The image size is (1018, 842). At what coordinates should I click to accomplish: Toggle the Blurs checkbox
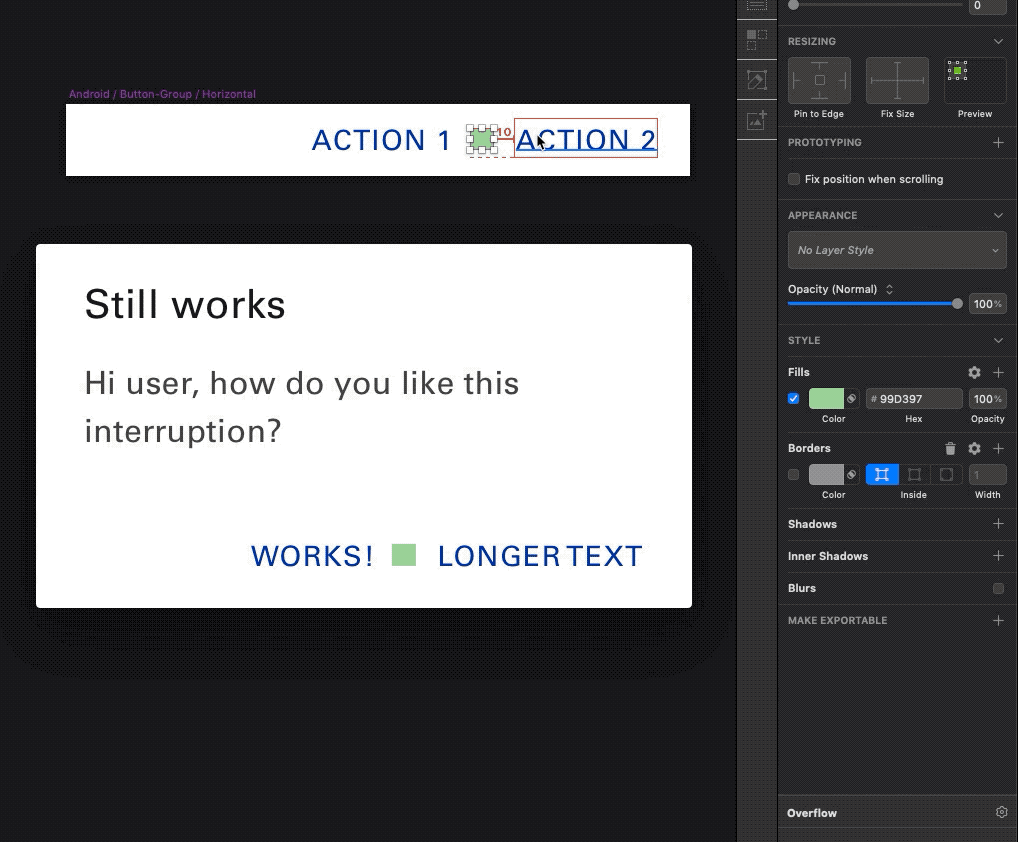click(x=998, y=589)
